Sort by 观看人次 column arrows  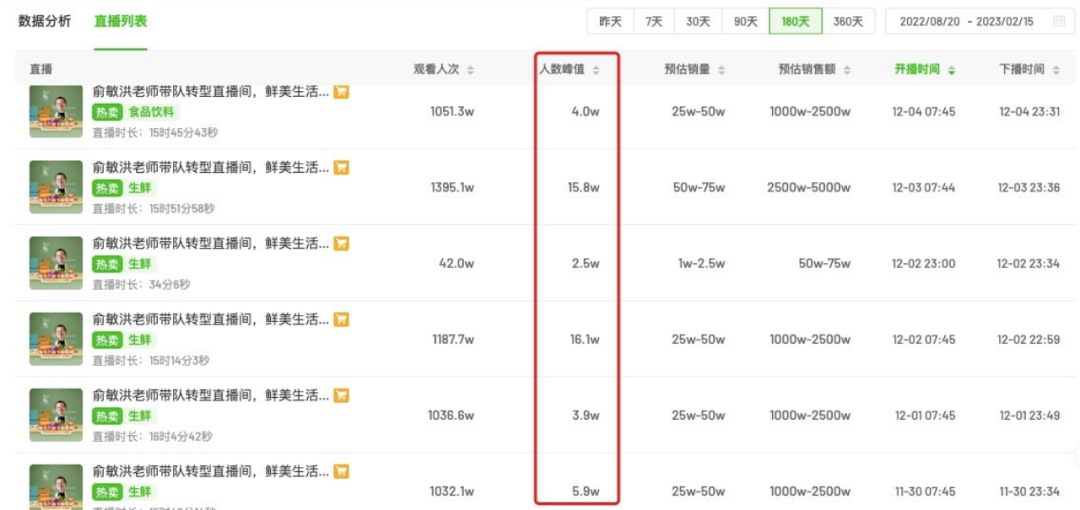(471, 70)
